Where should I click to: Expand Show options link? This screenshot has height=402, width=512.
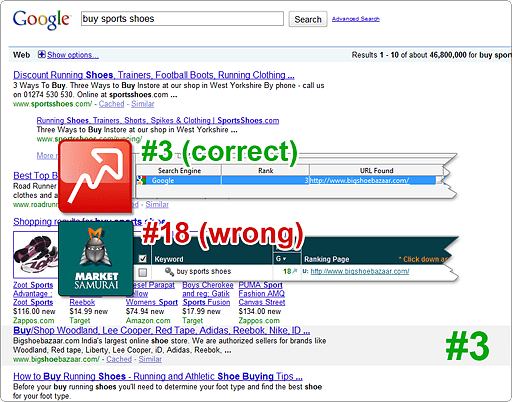(73, 55)
